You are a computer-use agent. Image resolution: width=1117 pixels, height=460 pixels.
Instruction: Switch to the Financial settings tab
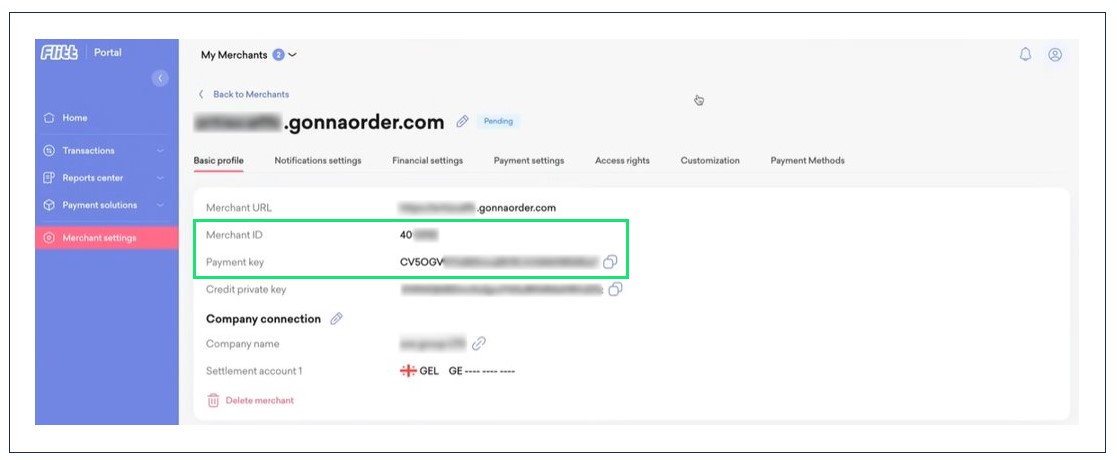click(x=427, y=161)
